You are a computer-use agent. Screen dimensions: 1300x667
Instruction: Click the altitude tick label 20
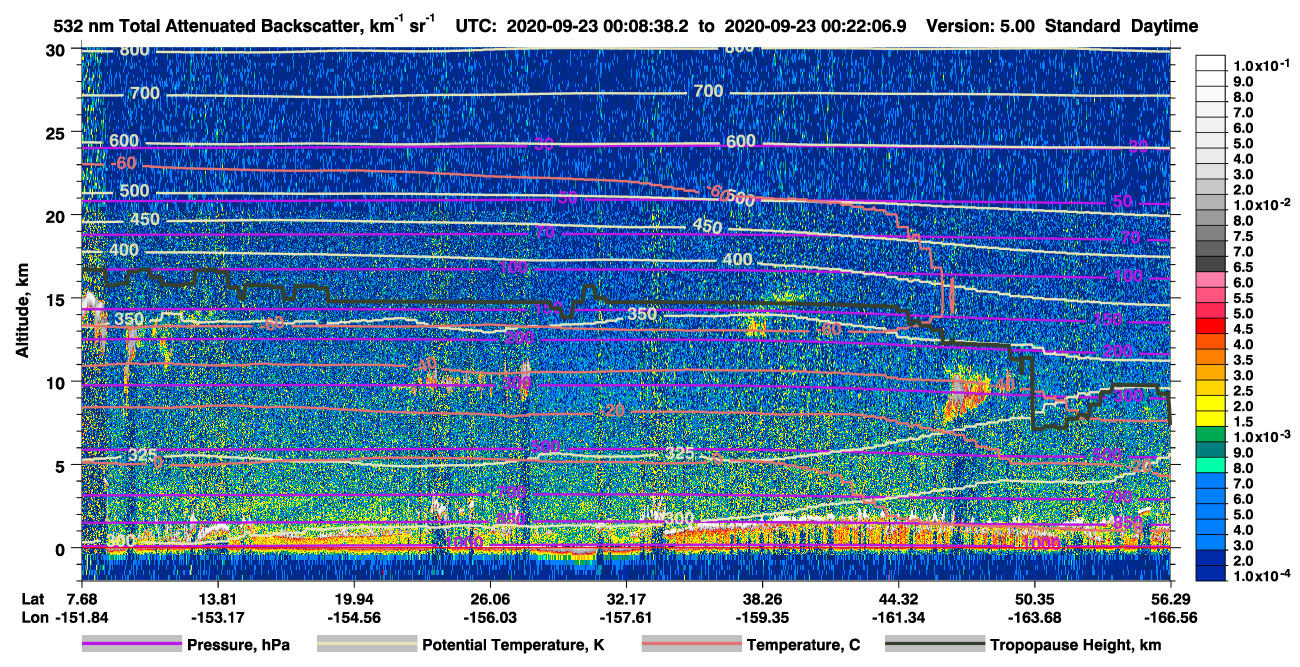click(55, 216)
